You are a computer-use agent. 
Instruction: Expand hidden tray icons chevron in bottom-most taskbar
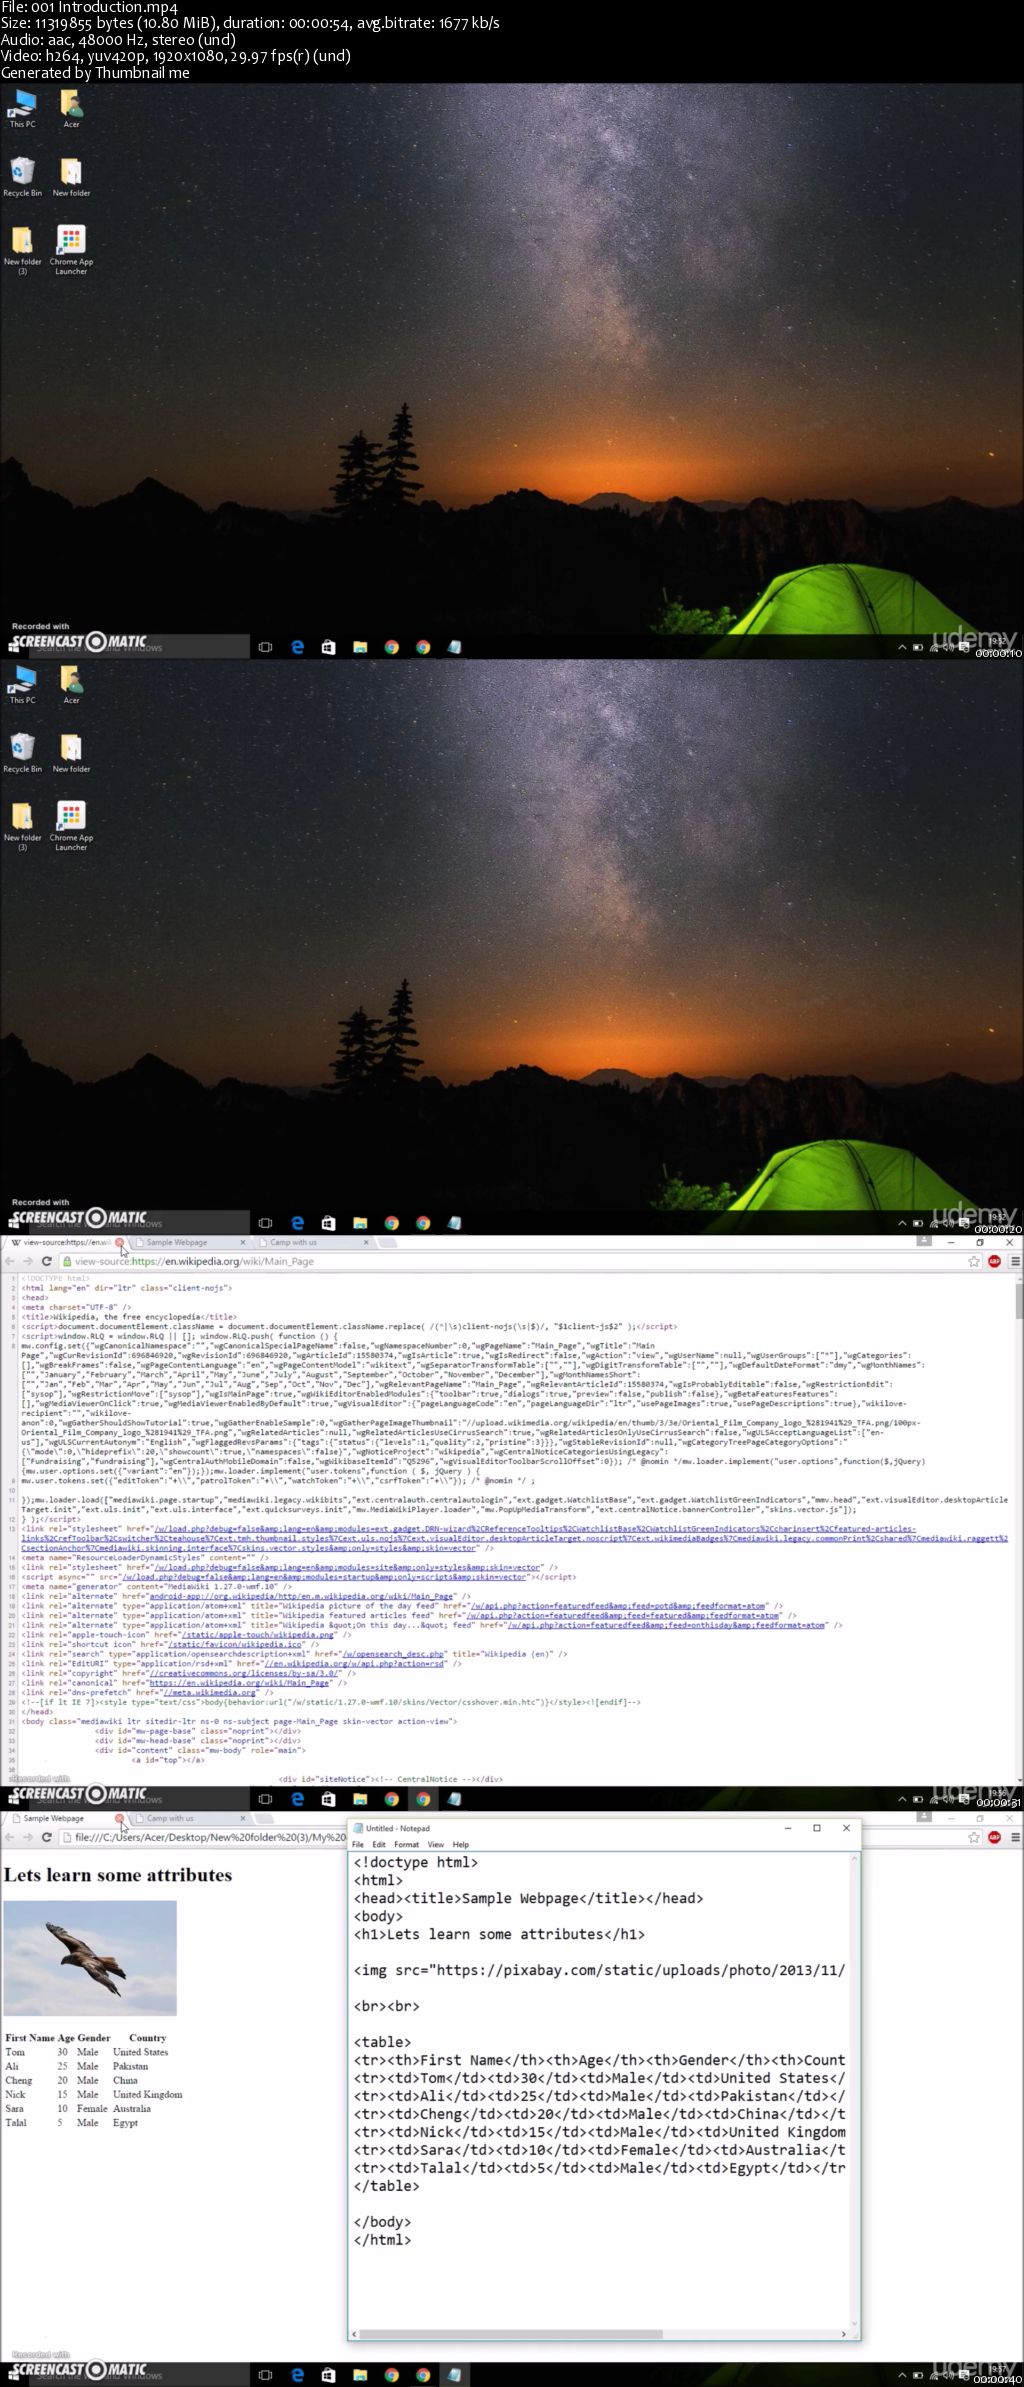(901, 2374)
